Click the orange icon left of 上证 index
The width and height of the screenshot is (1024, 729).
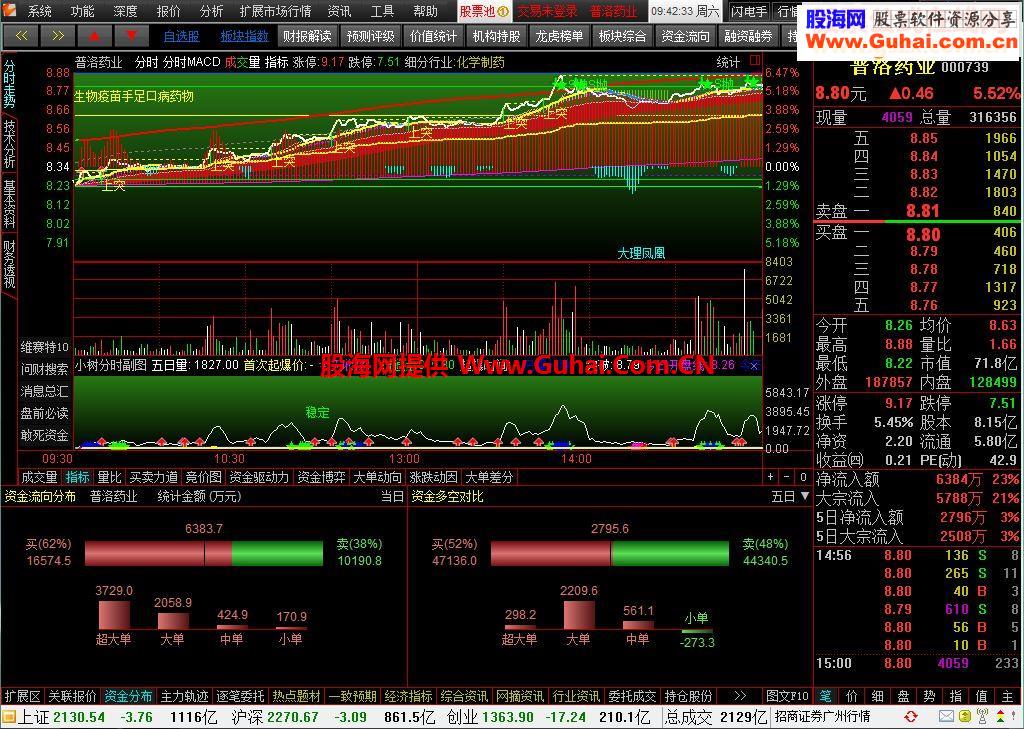click(x=8, y=717)
